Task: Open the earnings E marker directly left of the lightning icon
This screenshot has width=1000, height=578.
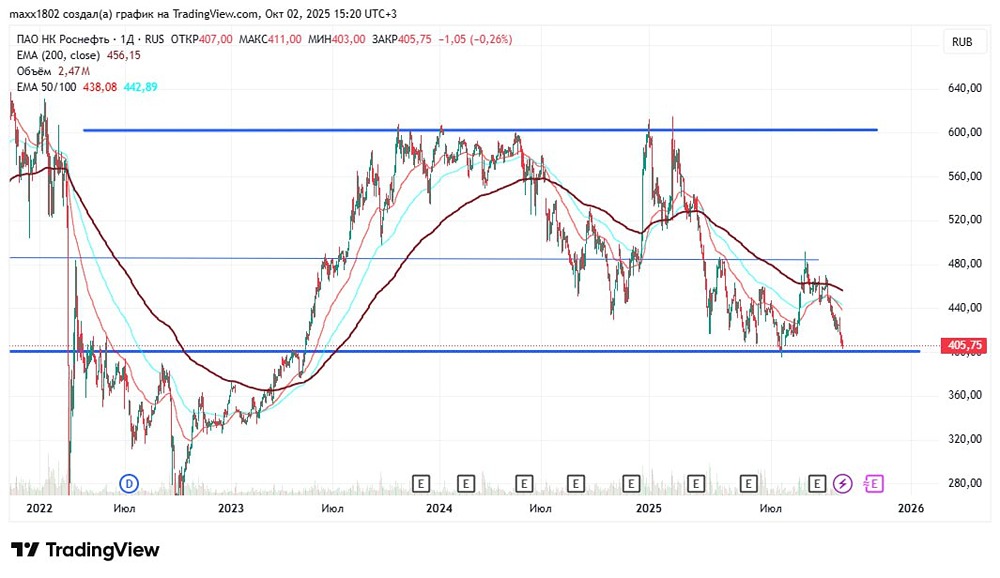Action: coord(817,484)
